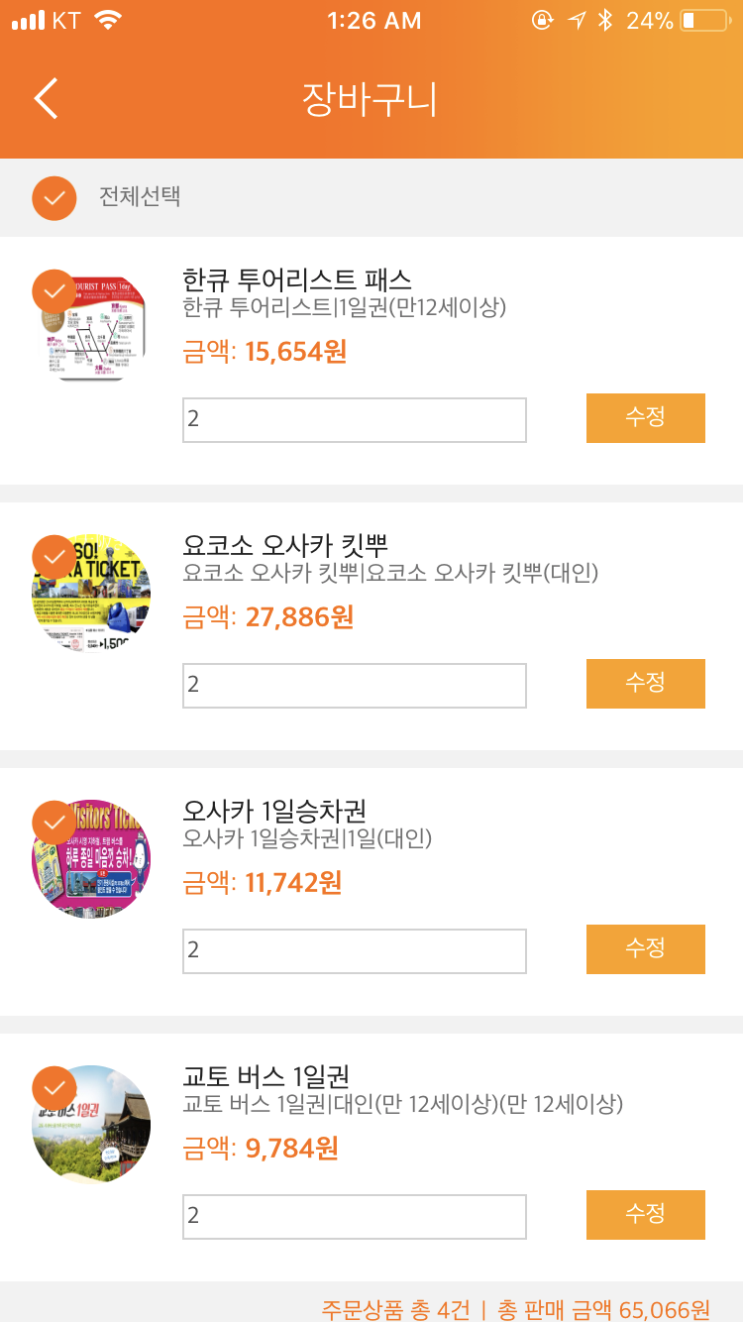The height and width of the screenshot is (1322, 743).
Task: Open the 한큐 투어리스트 패스 product title
Action: (x=297, y=279)
